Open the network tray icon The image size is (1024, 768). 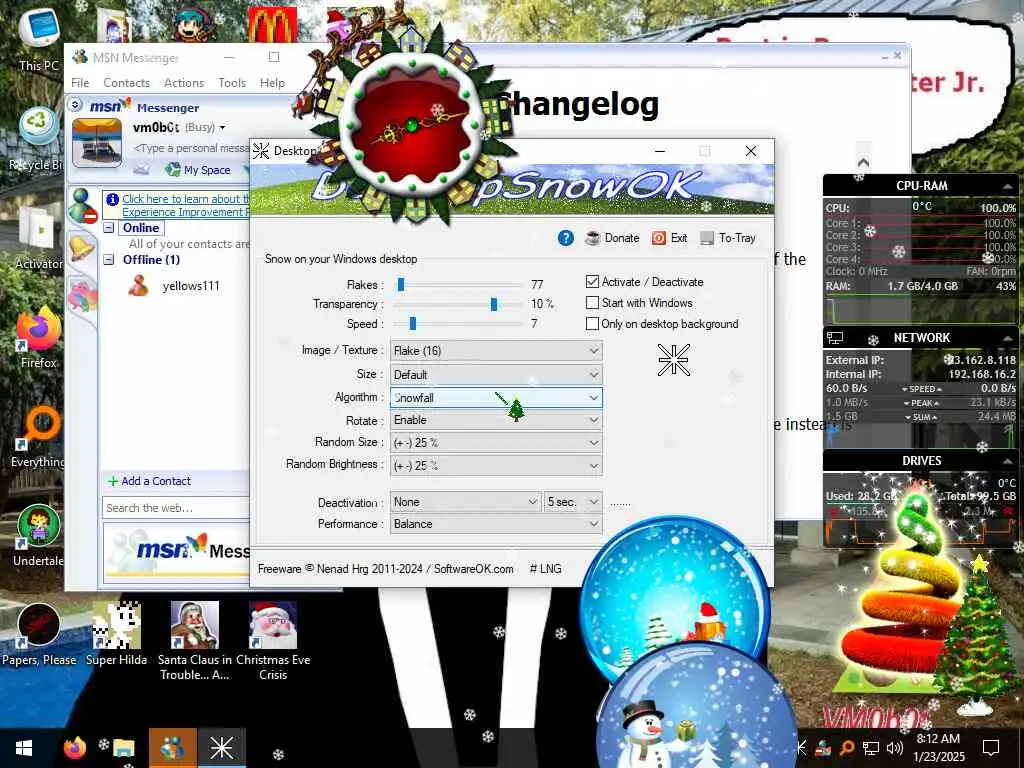pos(870,748)
